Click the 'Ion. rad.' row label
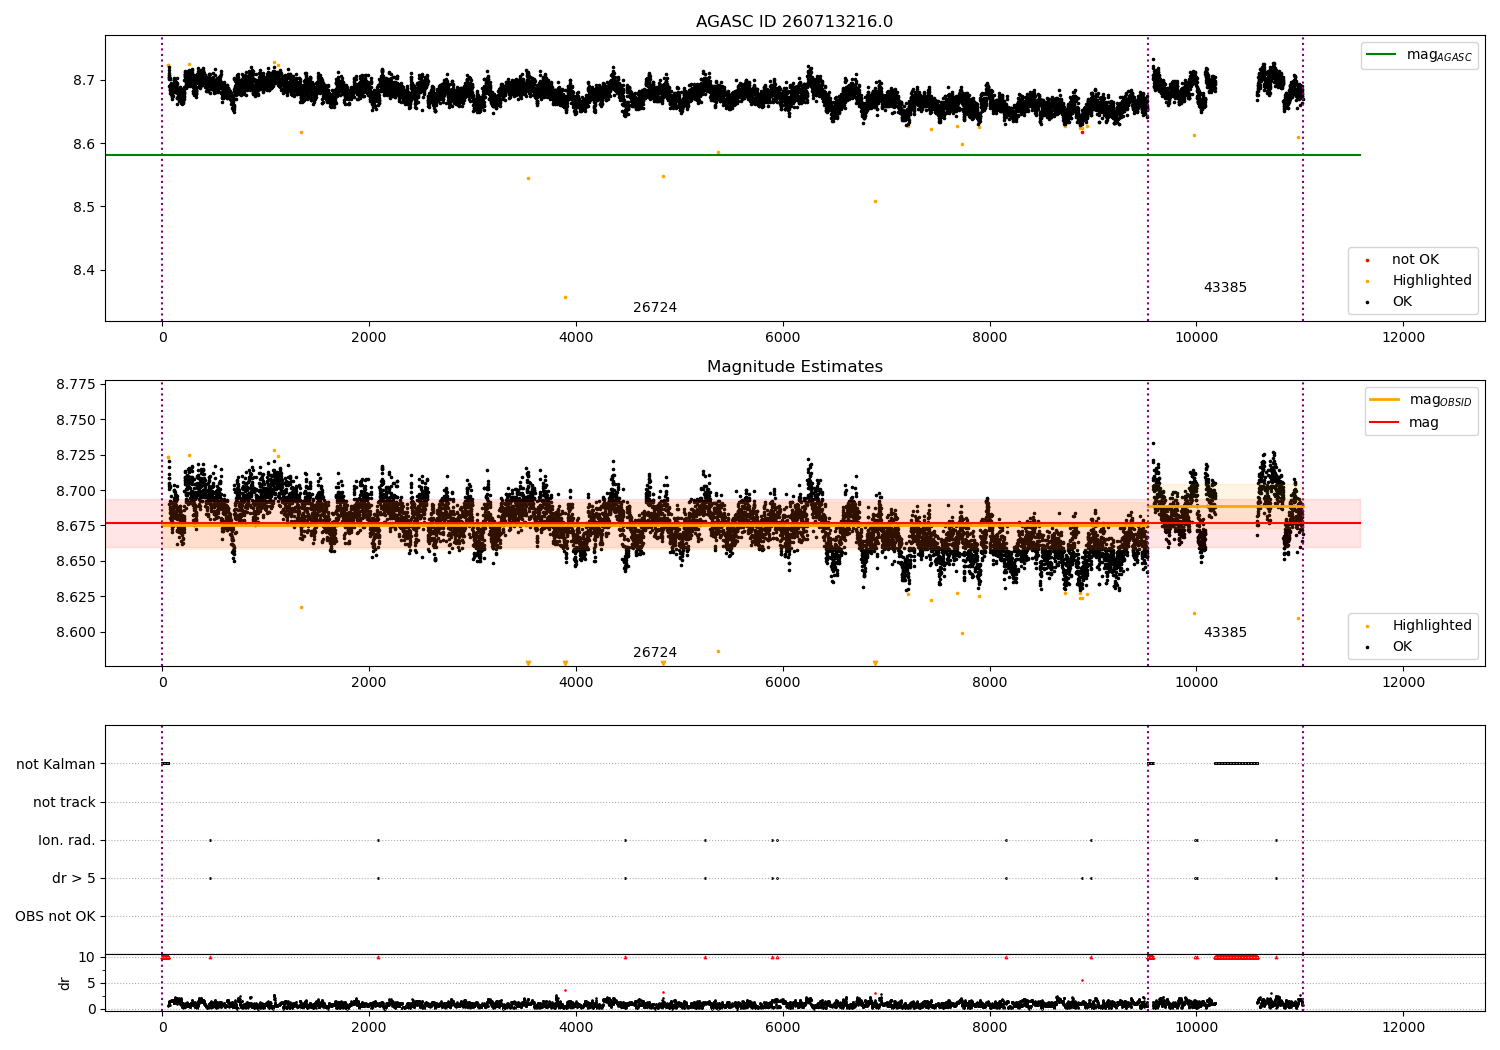This screenshot has height=1050, width=1500. tap(67, 841)
